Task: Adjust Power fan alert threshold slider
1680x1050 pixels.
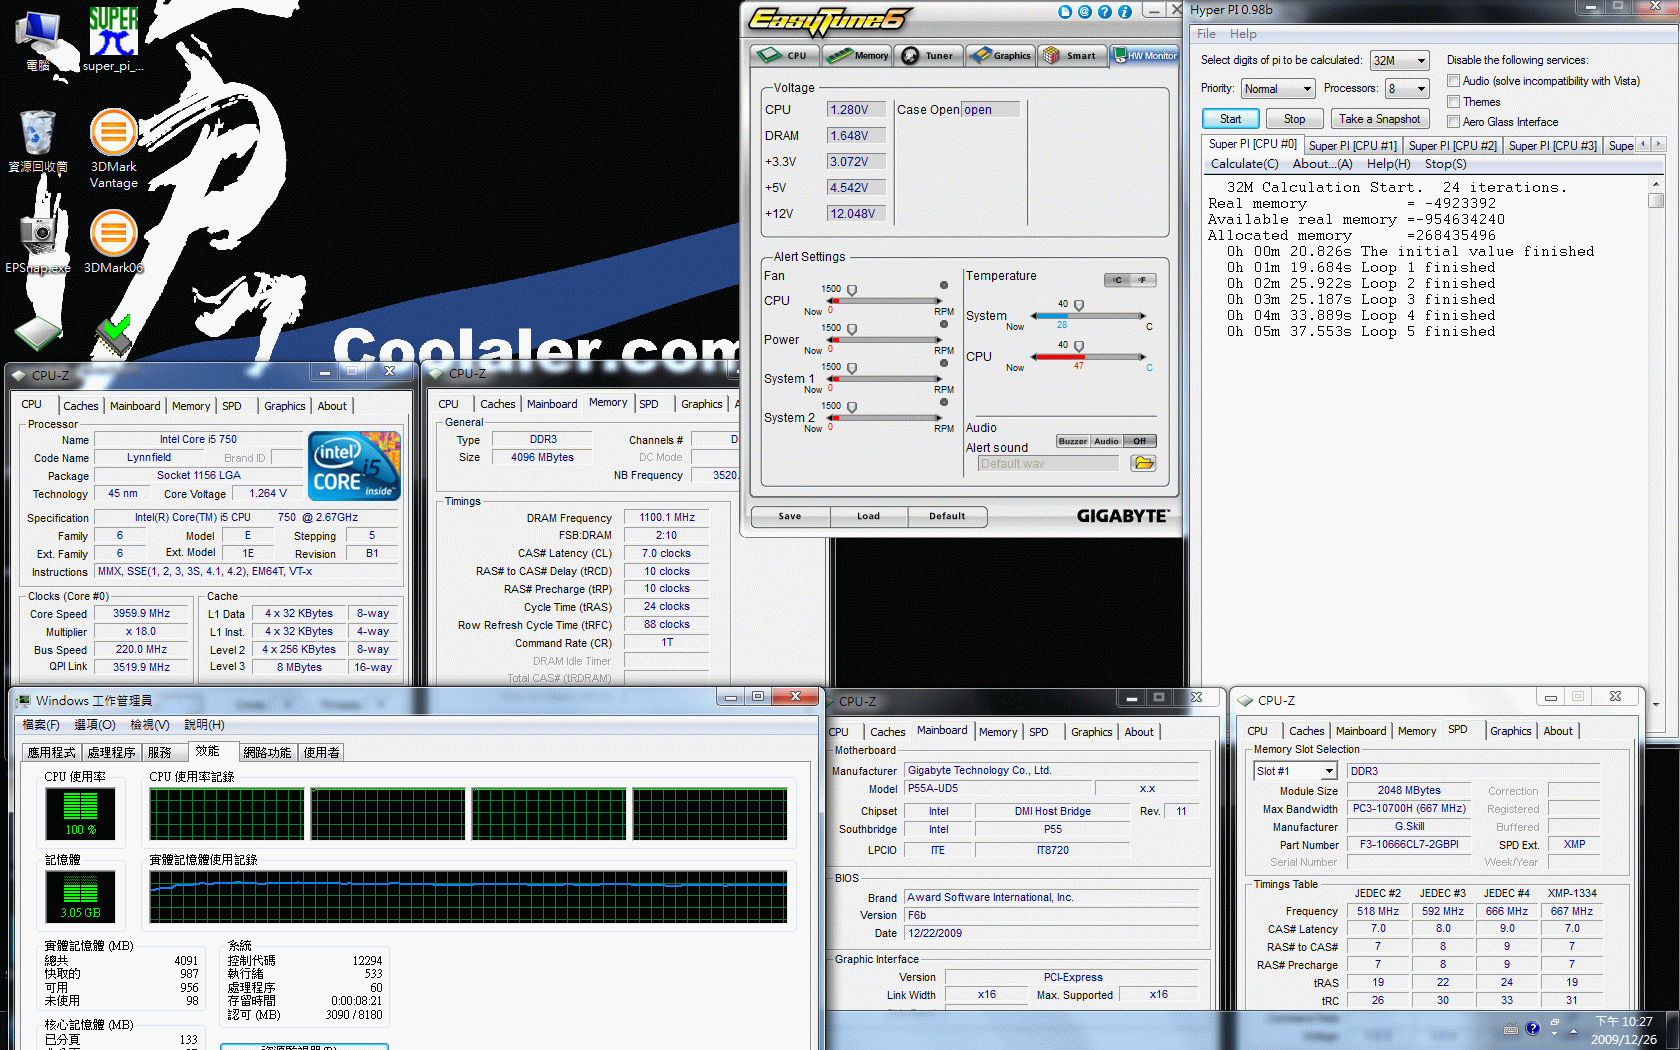Action: 852,330
